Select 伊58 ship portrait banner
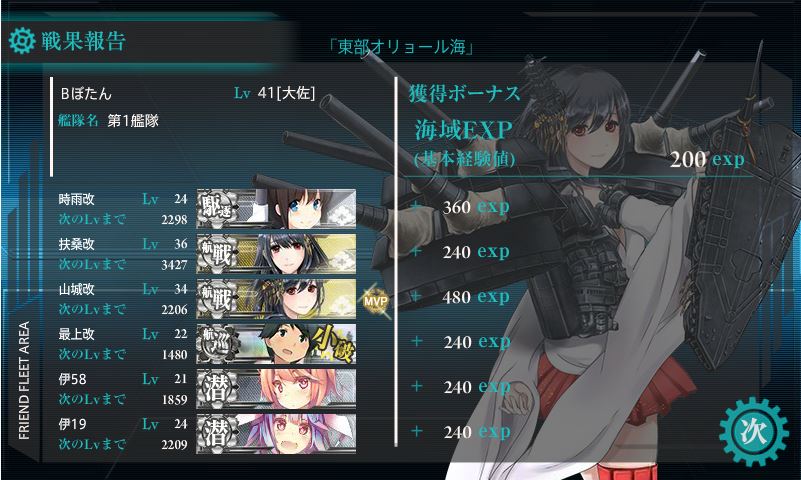The height and width of the screenshot is (480, 801). [276, 388]
